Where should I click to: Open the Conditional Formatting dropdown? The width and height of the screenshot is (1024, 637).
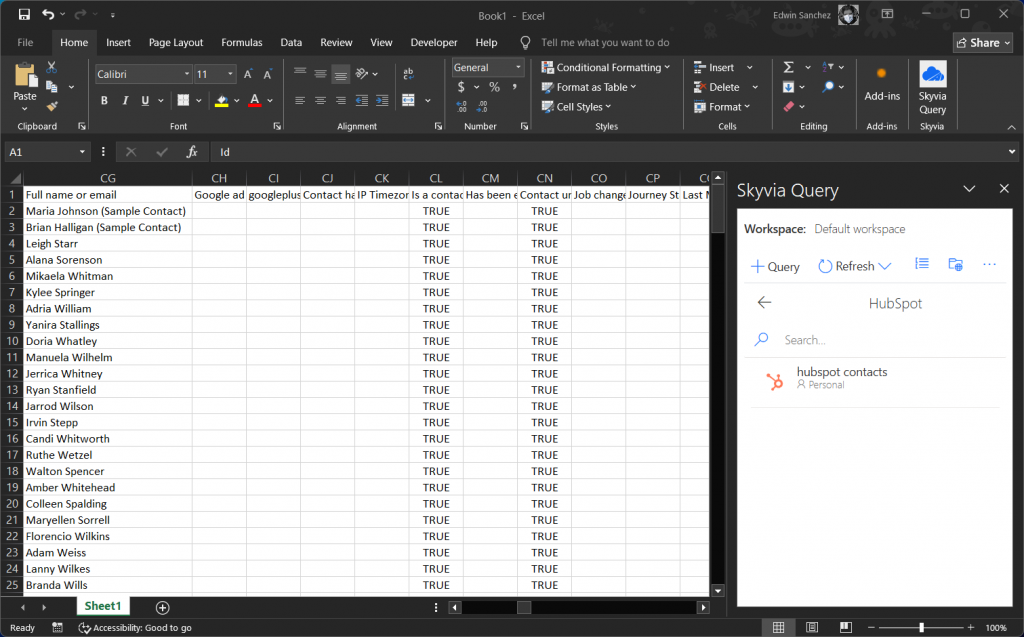click(605, 67)
